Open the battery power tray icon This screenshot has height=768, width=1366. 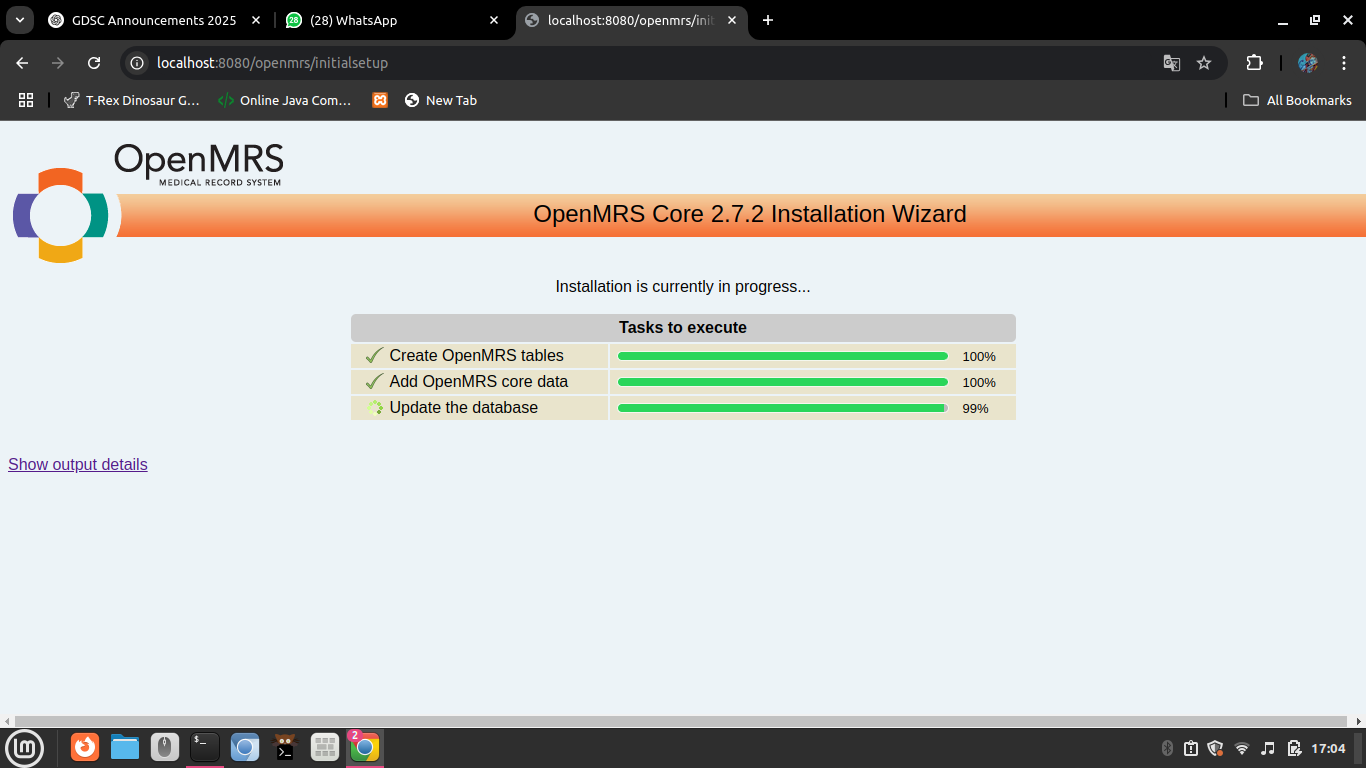1294,748
